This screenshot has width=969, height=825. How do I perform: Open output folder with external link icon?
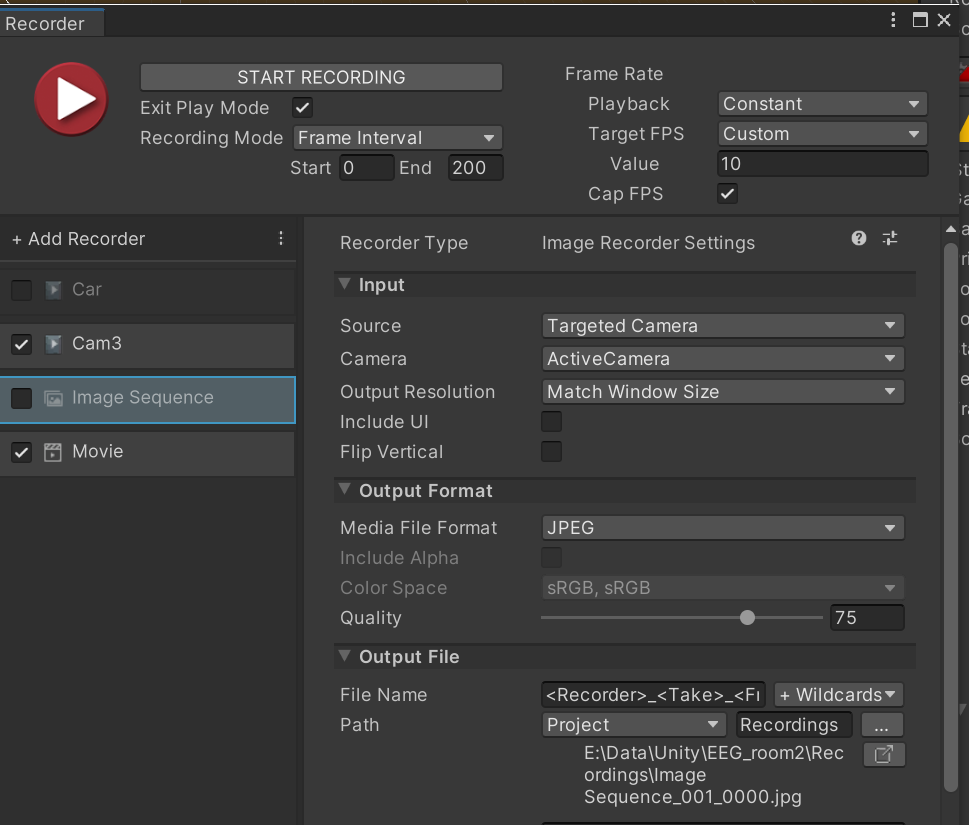coord(884,754)
